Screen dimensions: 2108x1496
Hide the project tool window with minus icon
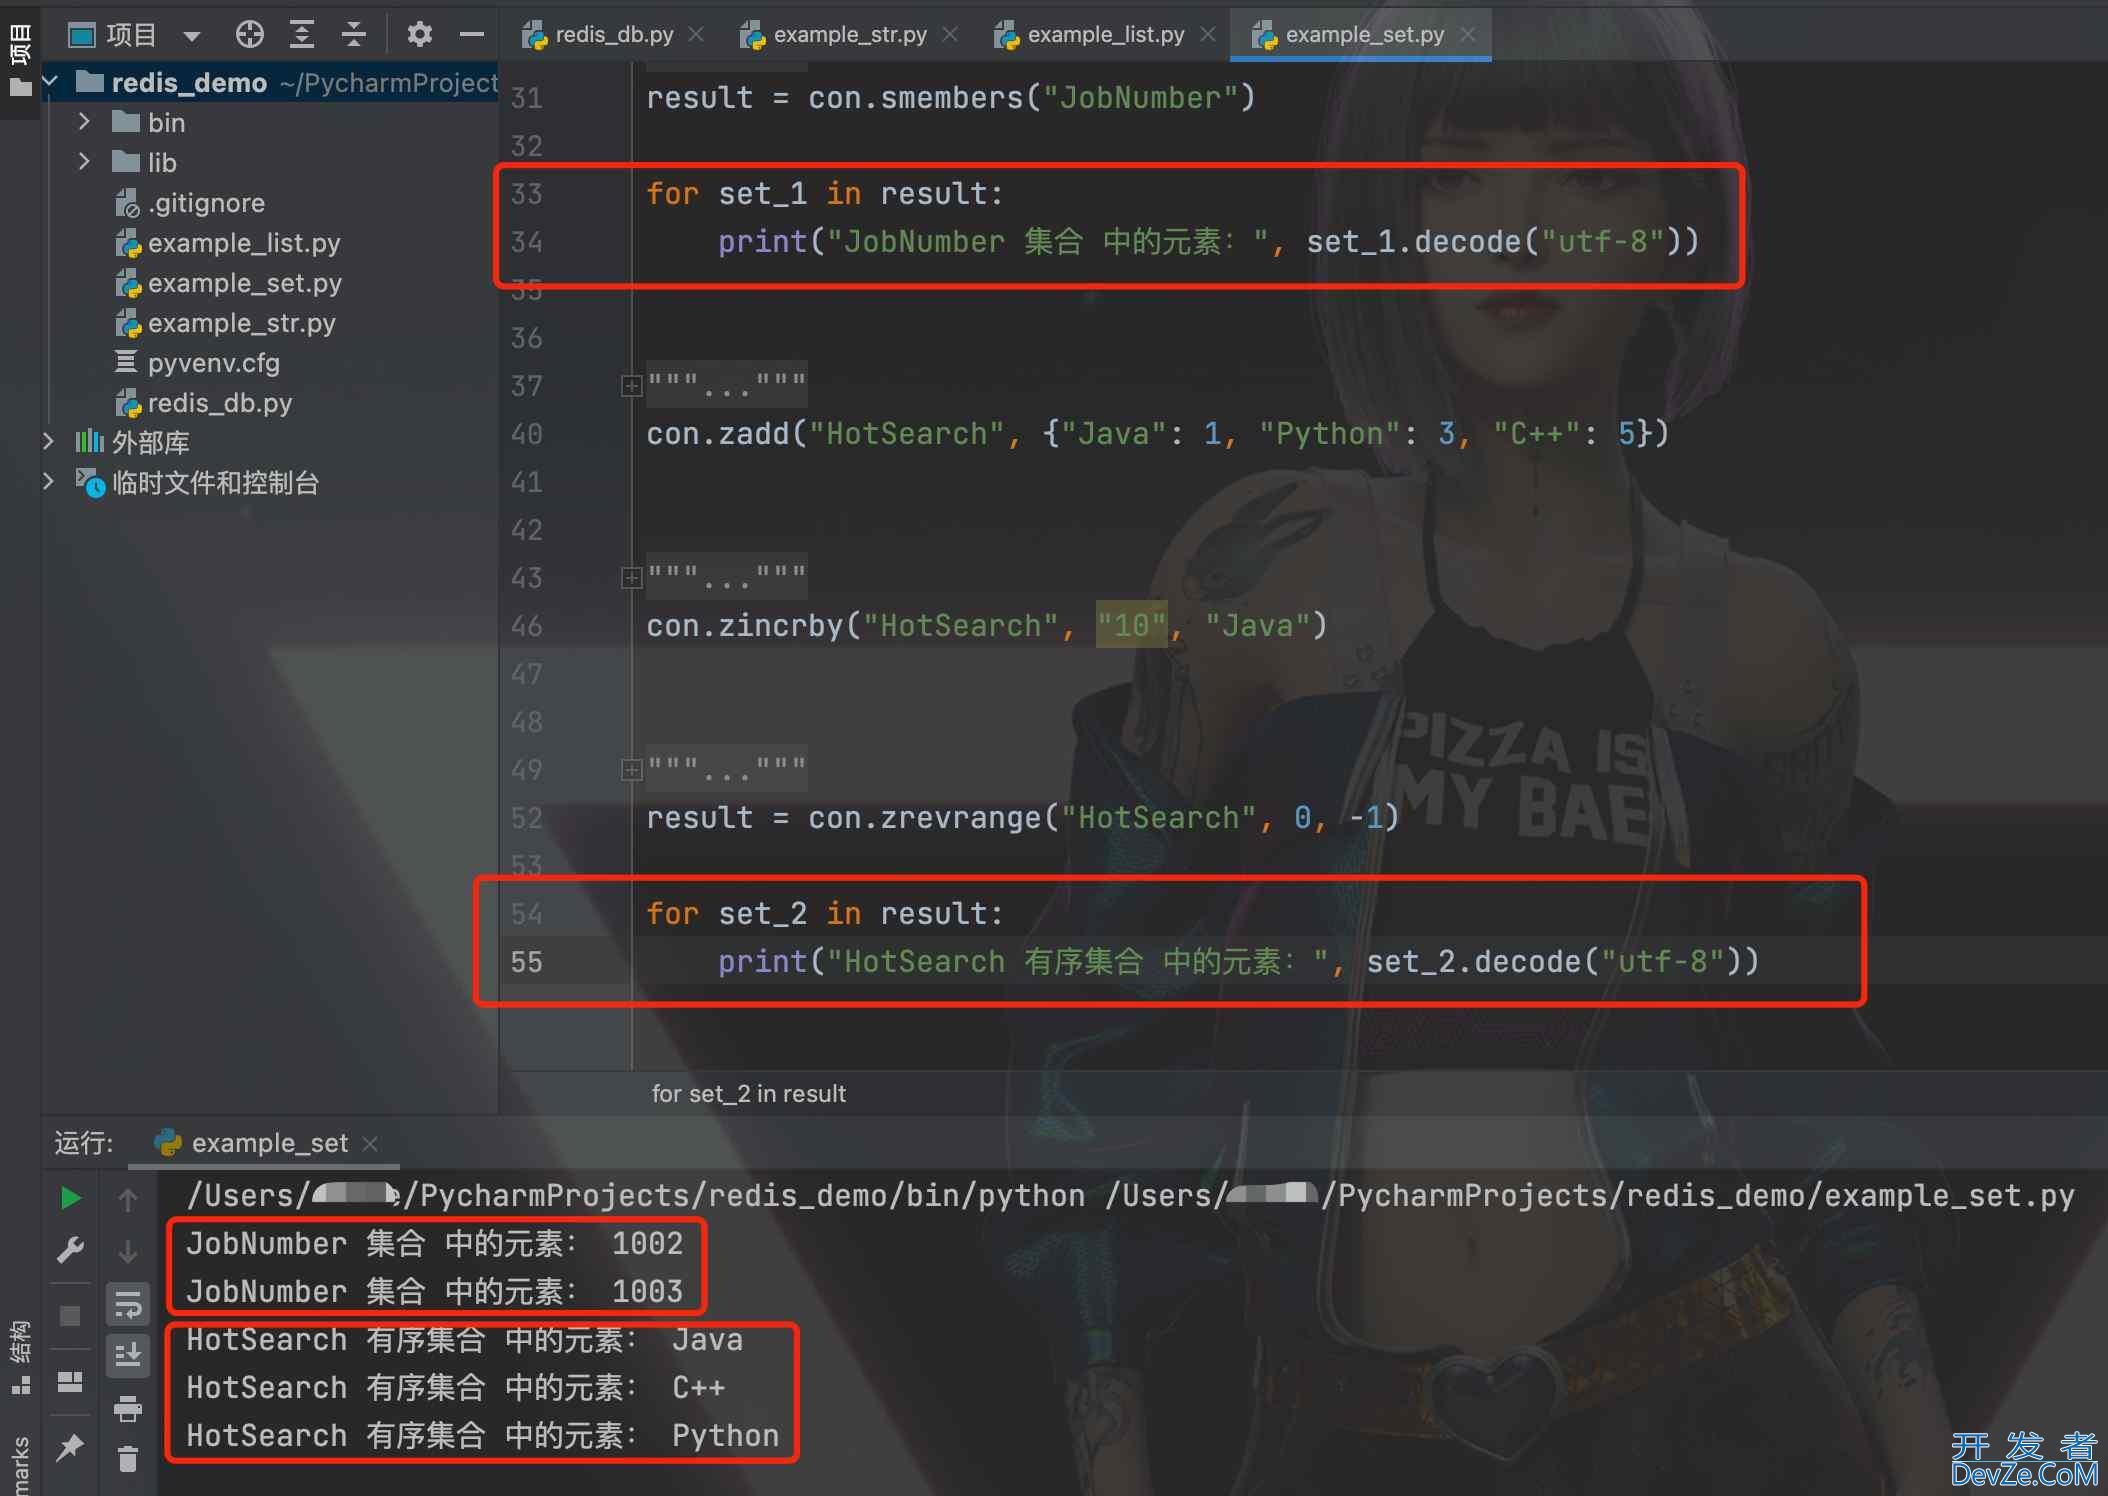tap(471, 35)
